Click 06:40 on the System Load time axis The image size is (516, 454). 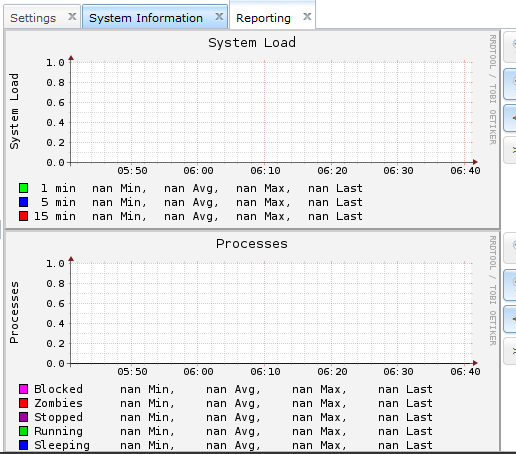(x=465, y=171)
